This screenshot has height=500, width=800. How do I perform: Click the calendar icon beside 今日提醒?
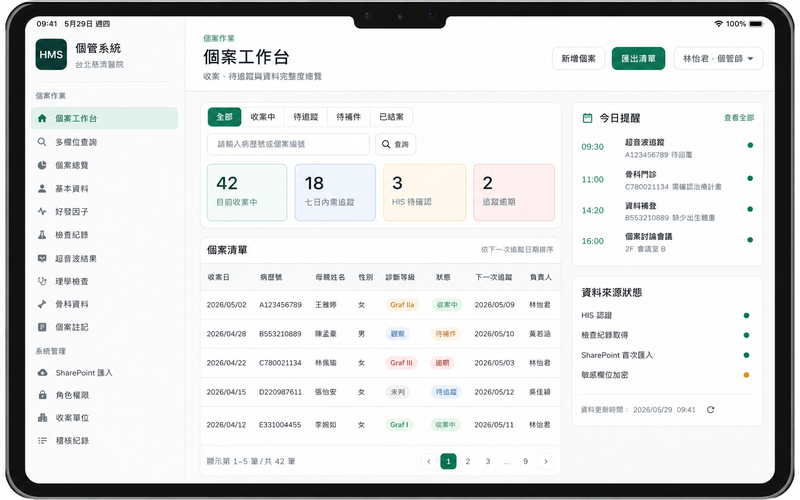(x=587, y=118)
